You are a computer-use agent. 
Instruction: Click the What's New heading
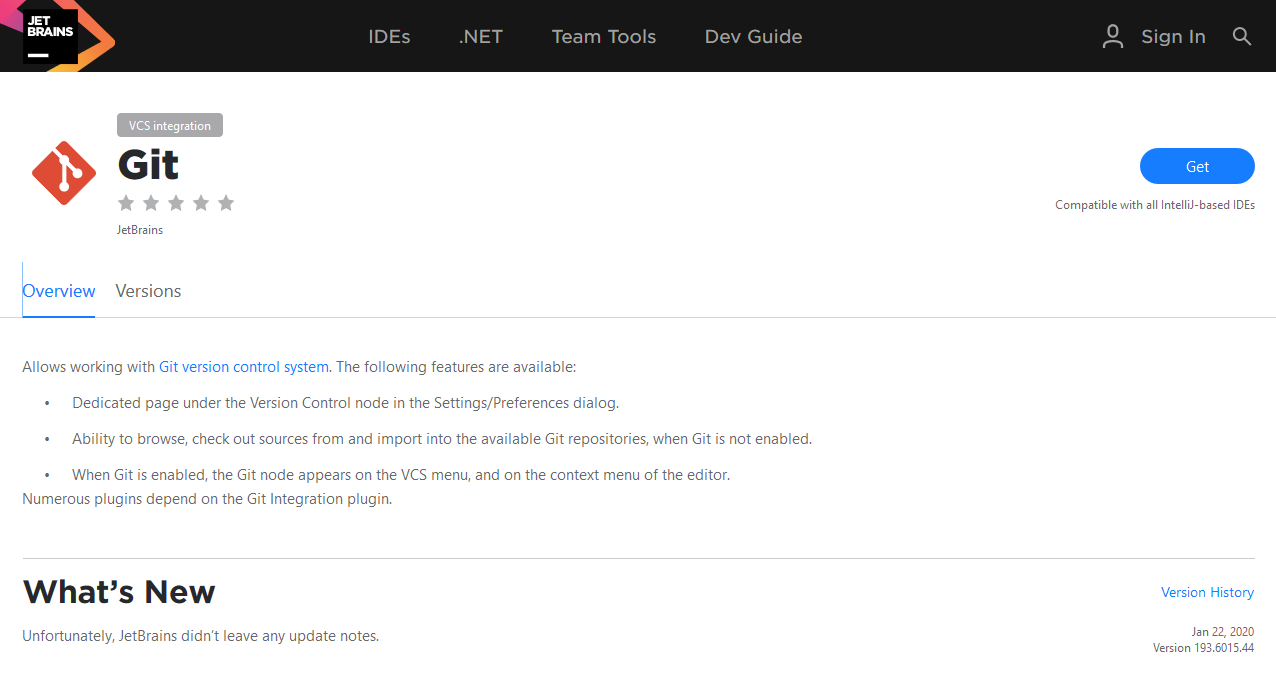tap(119, 592)
